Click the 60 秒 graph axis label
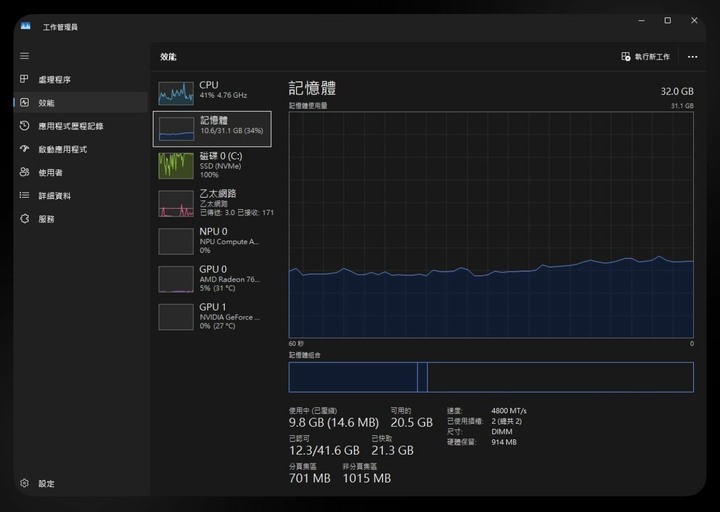The image size is (720, 512). [296, 343]
